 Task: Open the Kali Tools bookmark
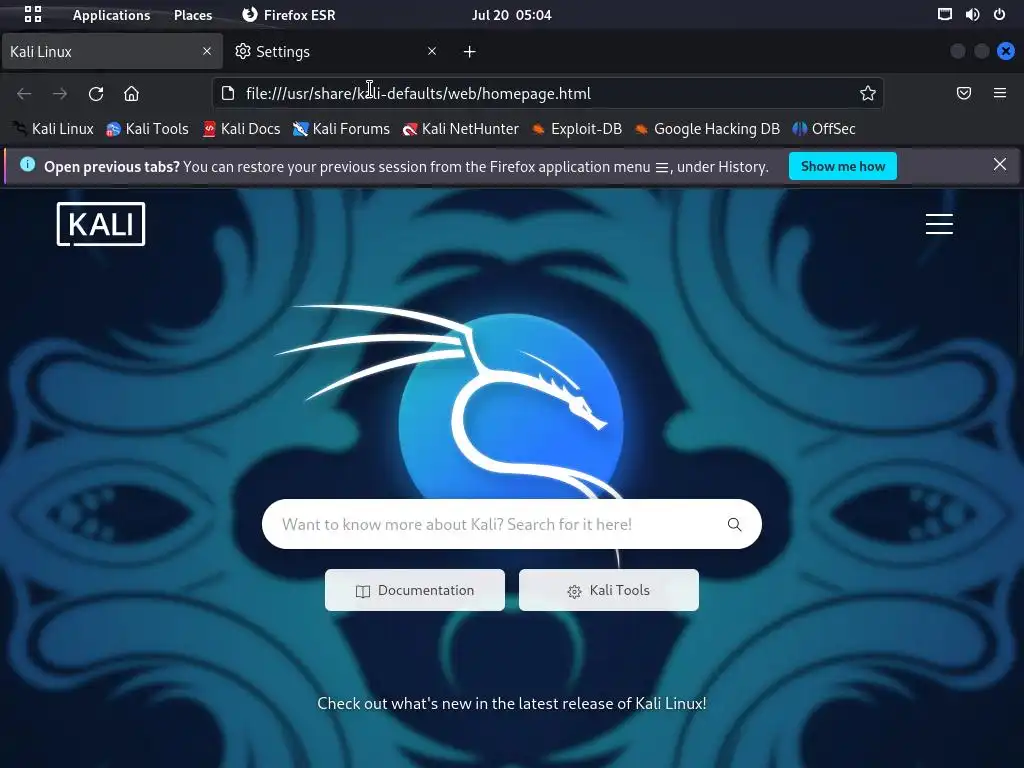(x=148, y=129)
